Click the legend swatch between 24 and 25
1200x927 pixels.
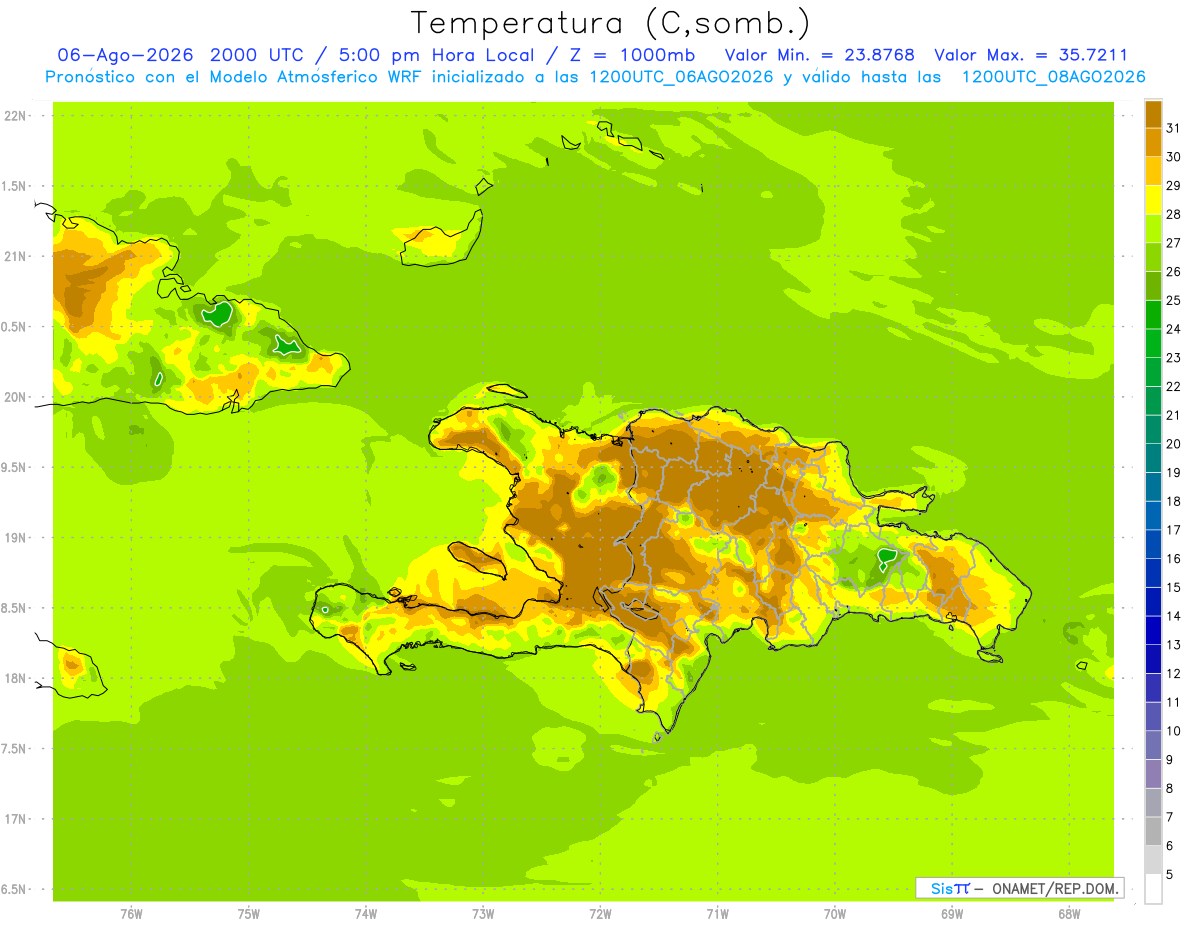(1153, 314)
